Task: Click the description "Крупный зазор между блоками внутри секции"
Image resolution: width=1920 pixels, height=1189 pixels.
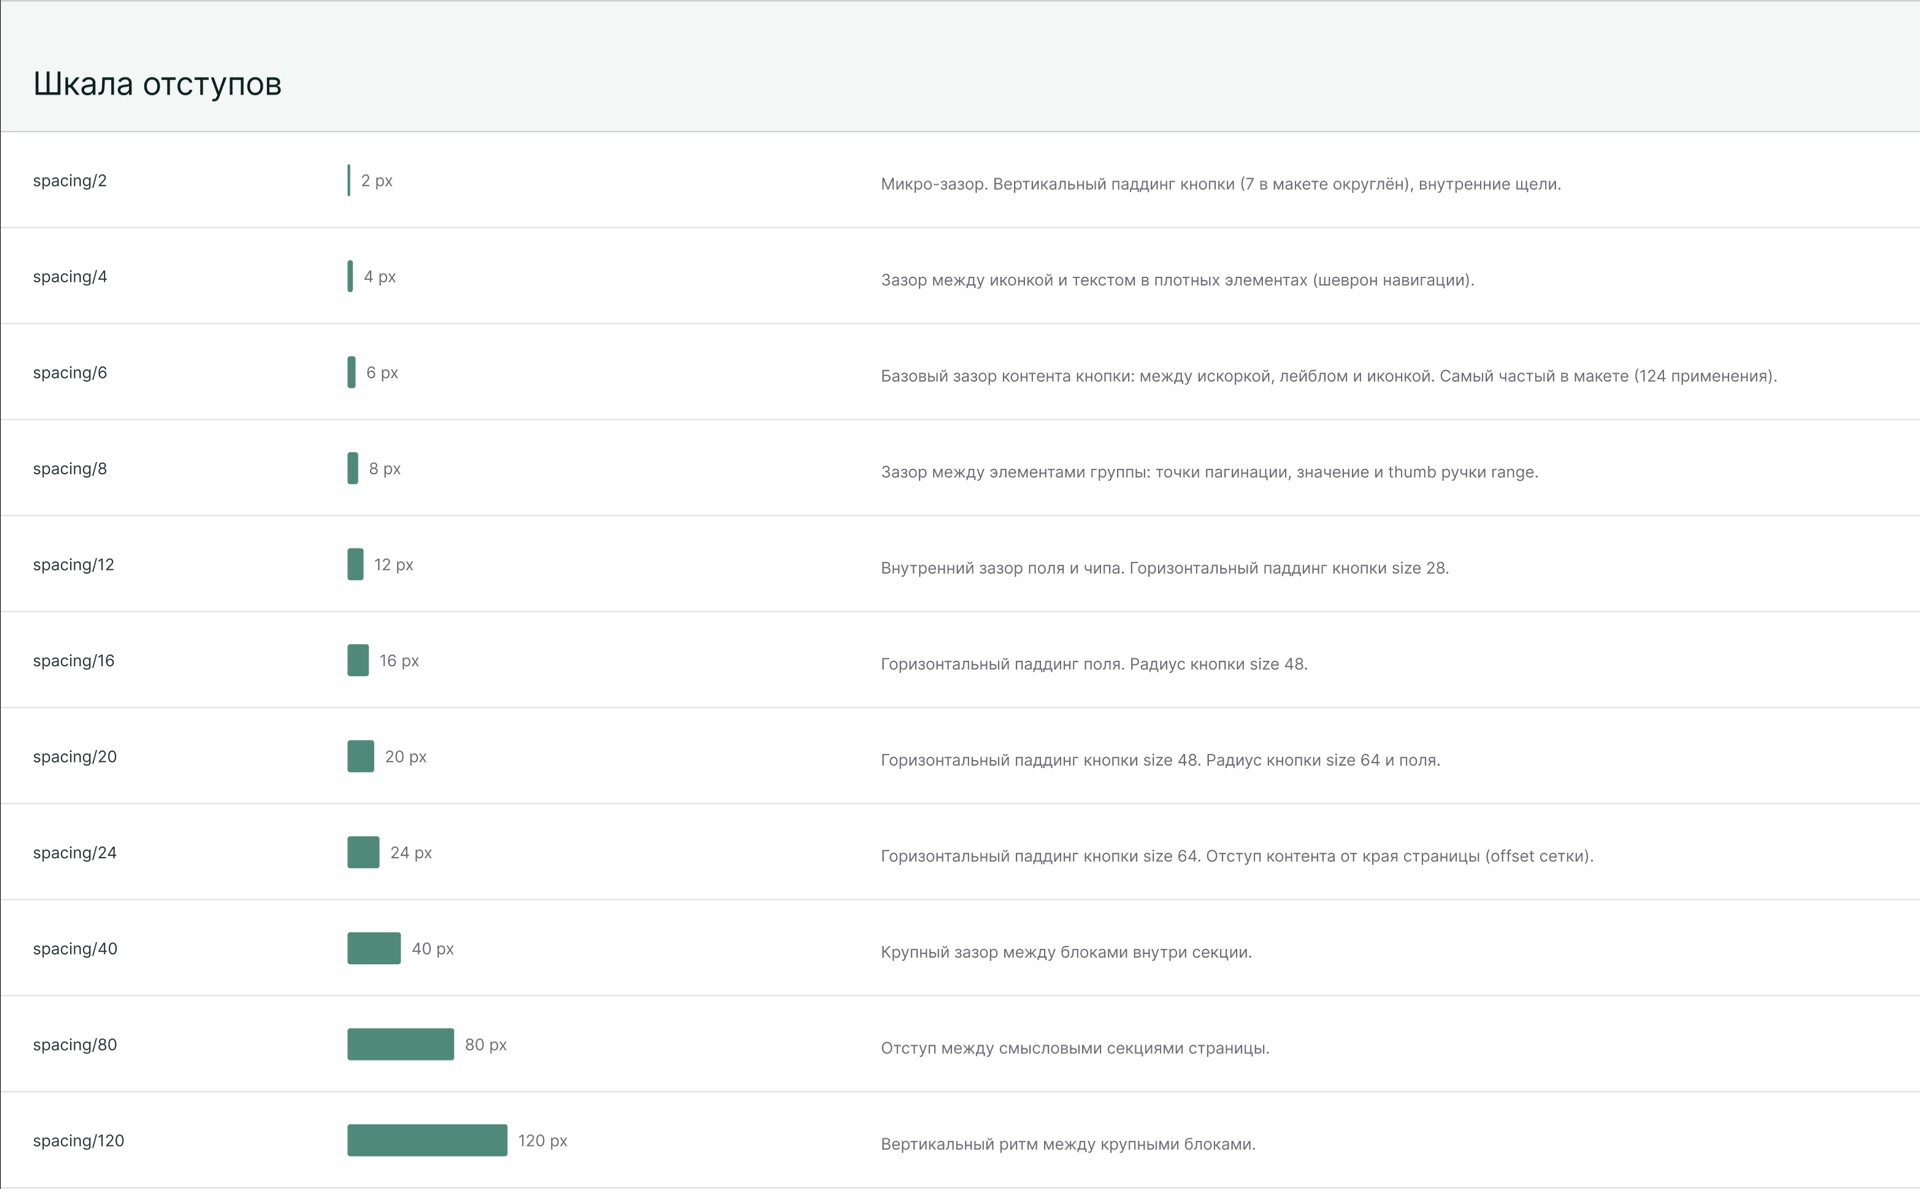Action: [1066, 952]
